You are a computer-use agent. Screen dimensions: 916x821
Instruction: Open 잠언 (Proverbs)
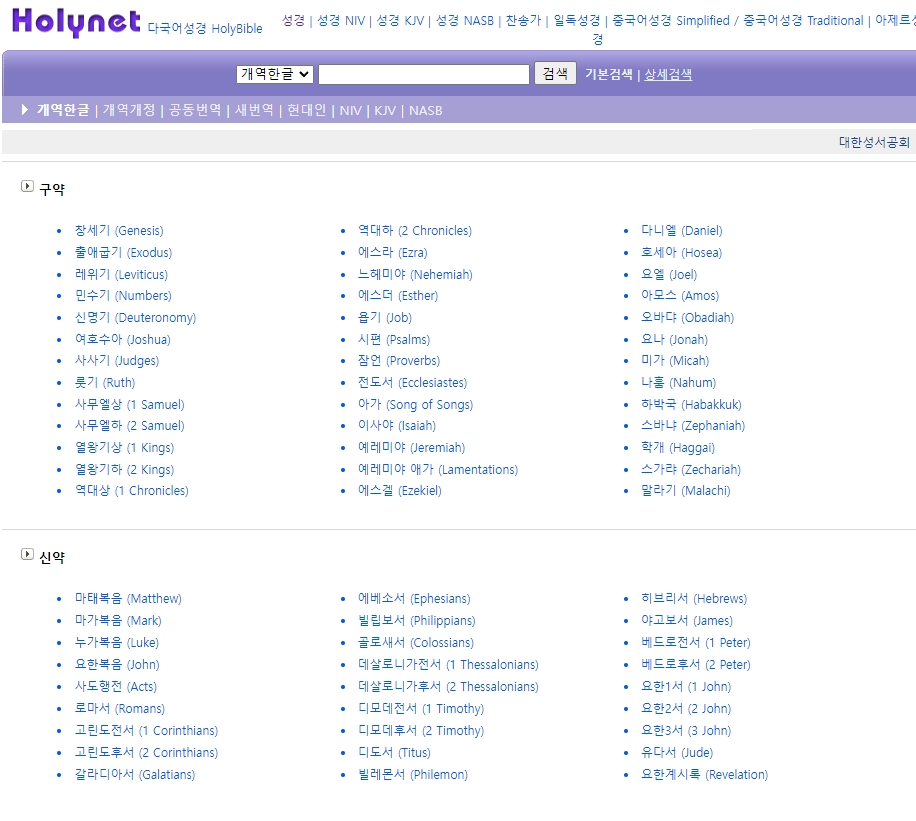399,361
